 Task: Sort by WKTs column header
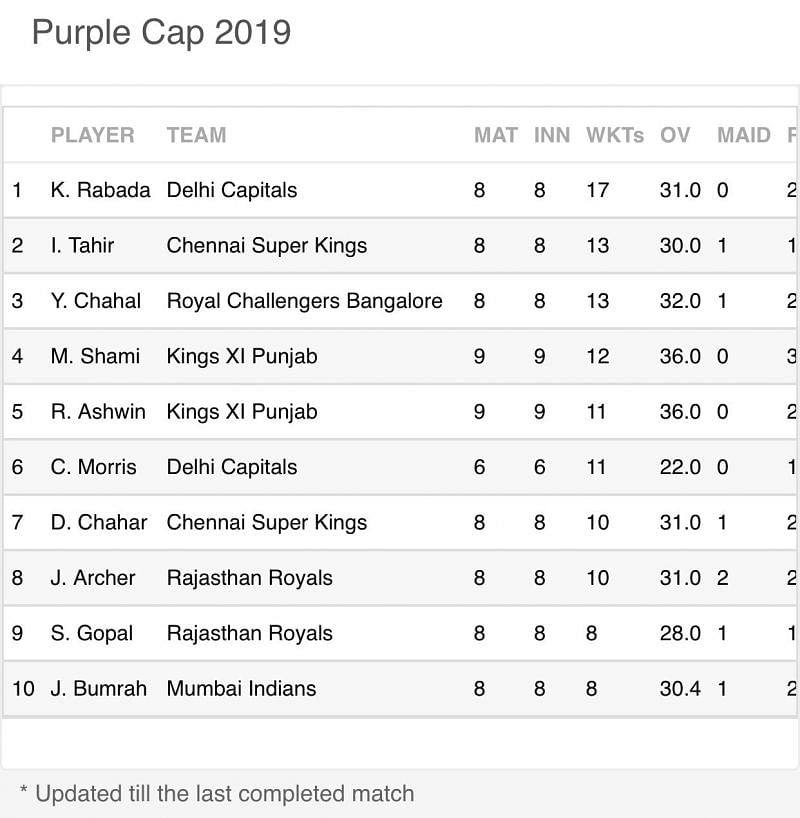(x=614, y=135)
